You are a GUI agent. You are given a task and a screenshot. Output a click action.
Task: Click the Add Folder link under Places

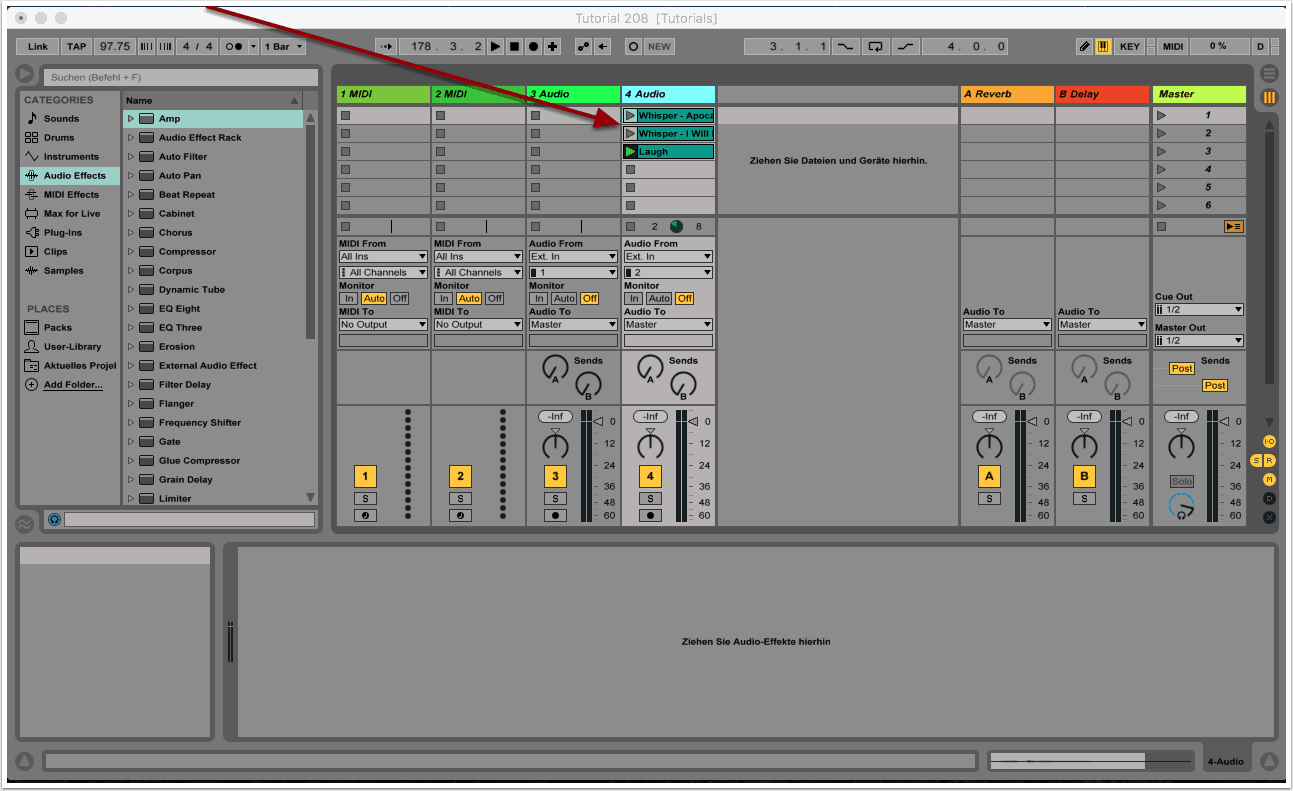pos(72,385)
